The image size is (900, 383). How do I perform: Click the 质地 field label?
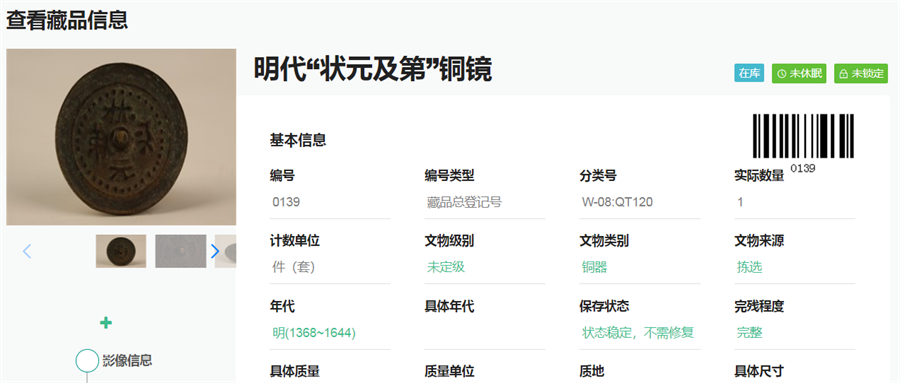coord(592,371)
